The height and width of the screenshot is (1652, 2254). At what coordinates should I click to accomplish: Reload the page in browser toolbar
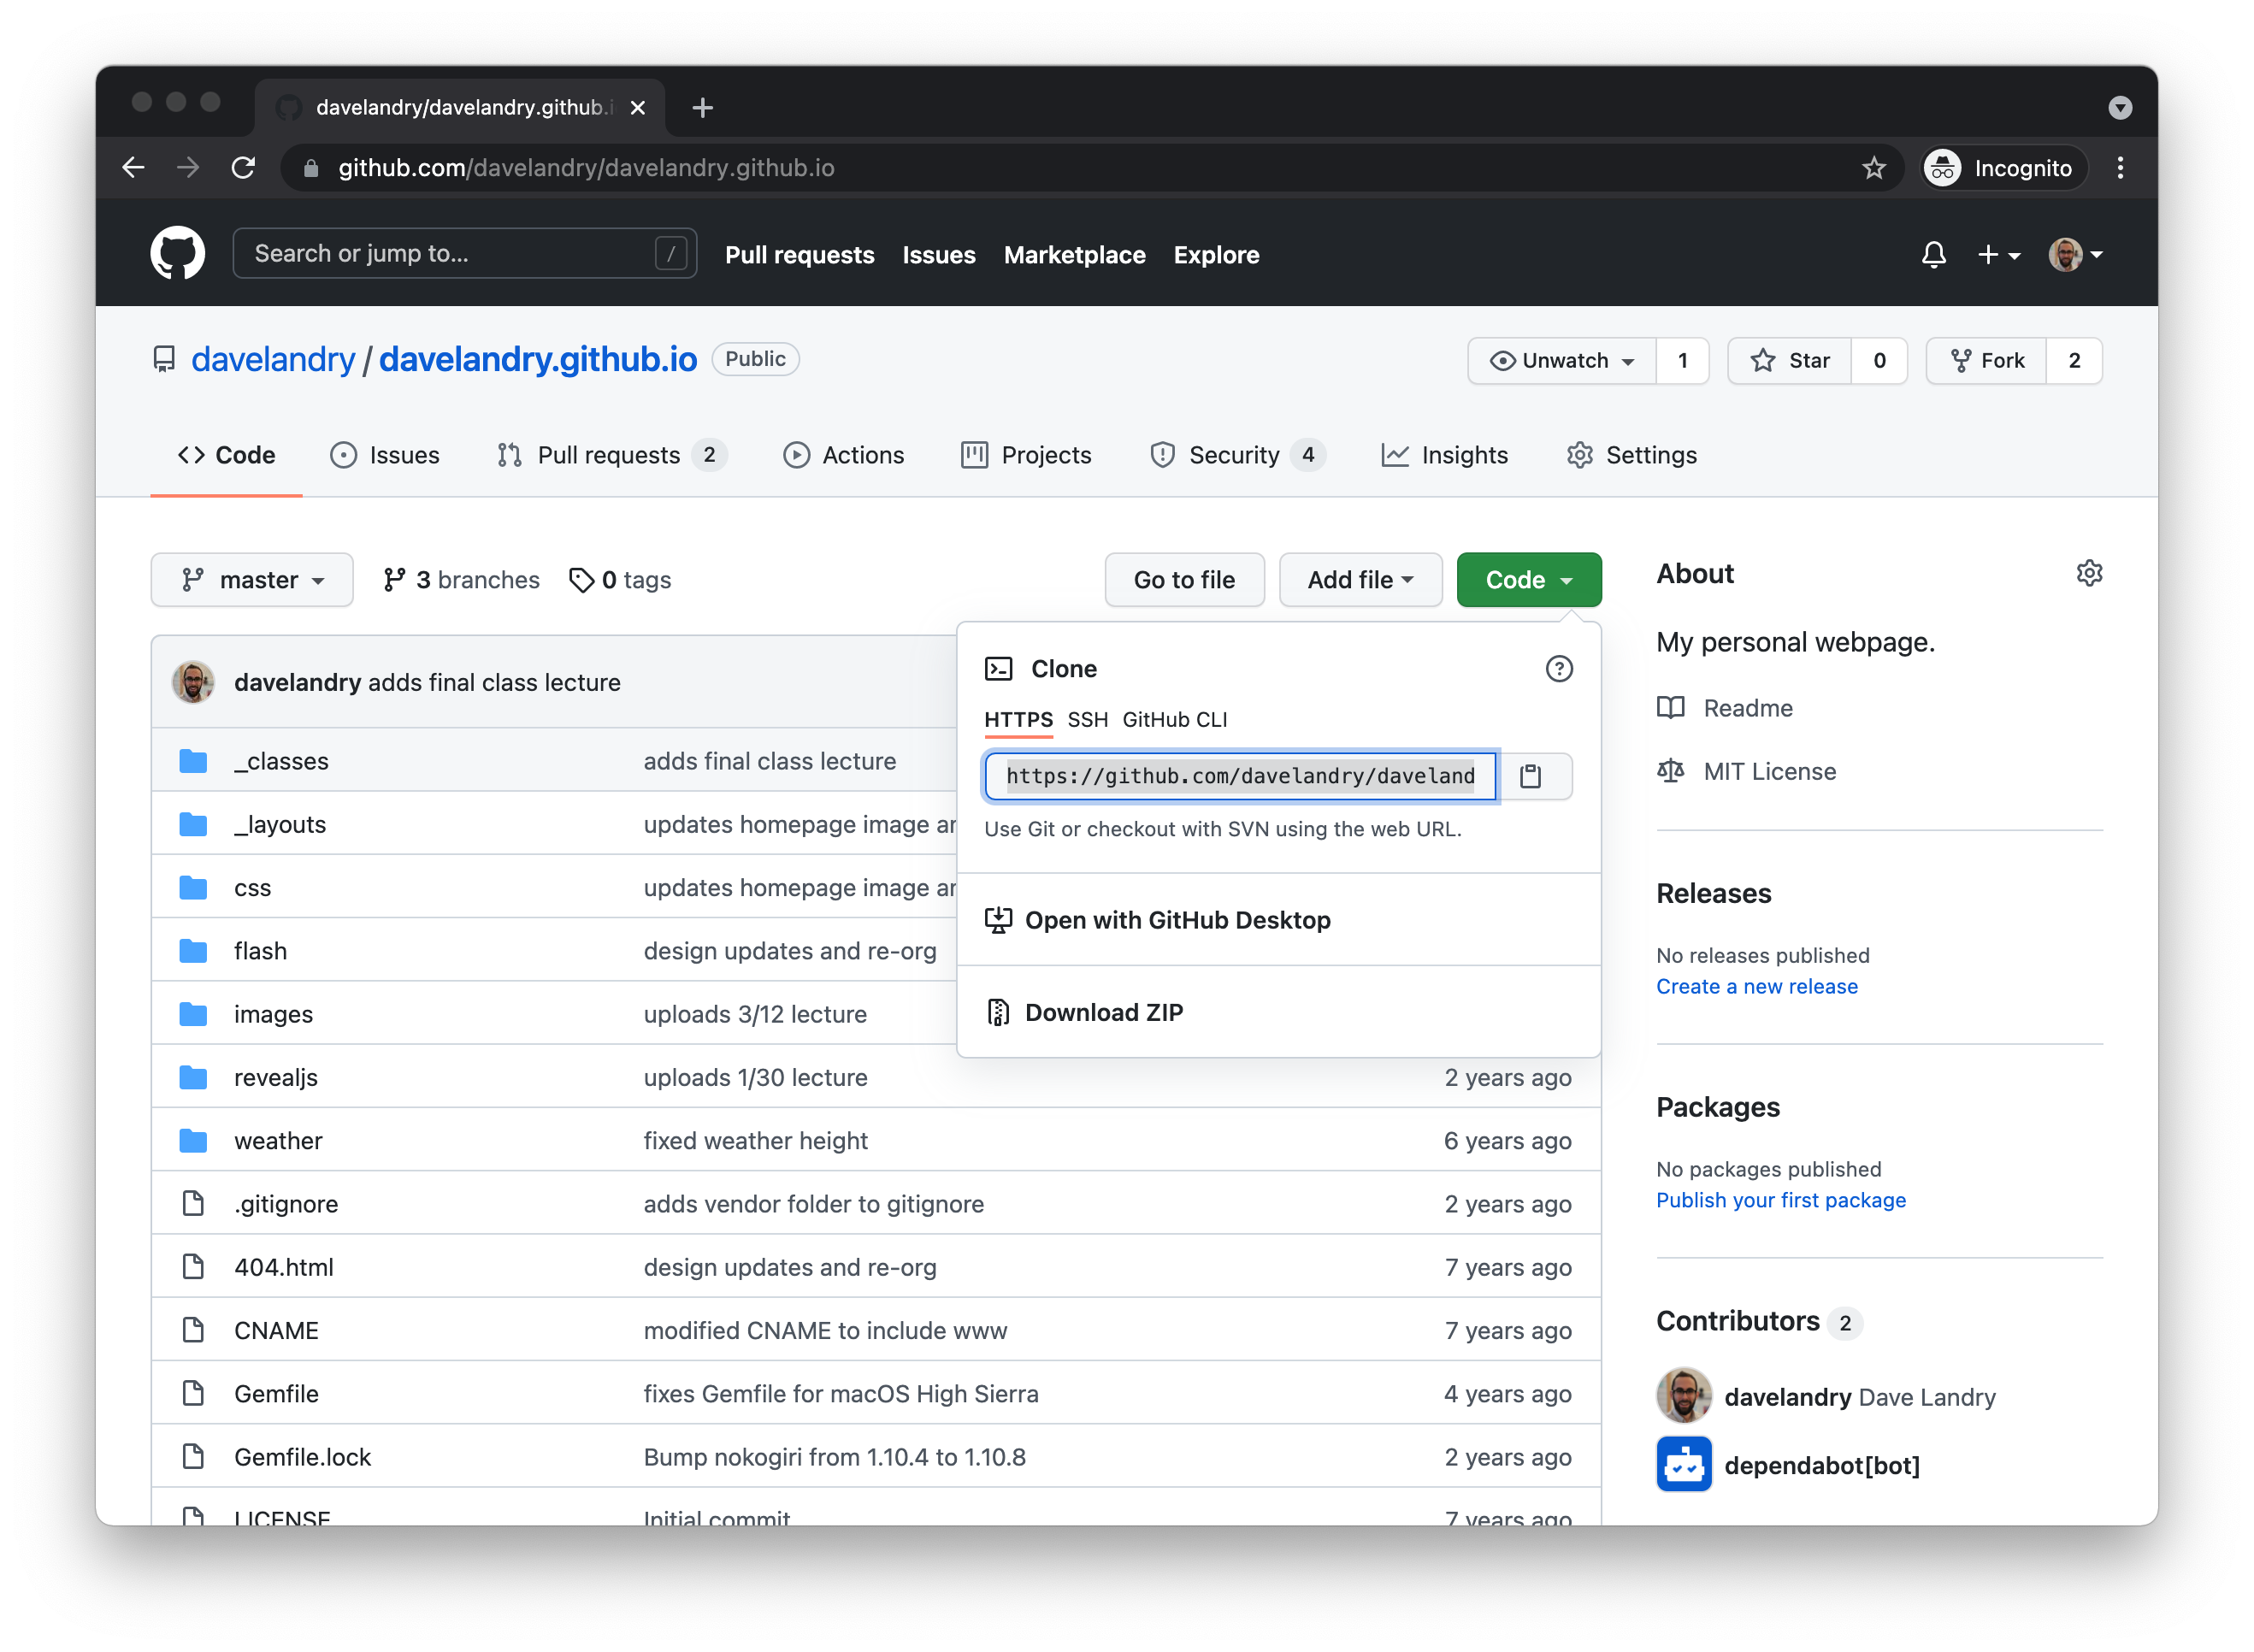(x=243, y=167)
